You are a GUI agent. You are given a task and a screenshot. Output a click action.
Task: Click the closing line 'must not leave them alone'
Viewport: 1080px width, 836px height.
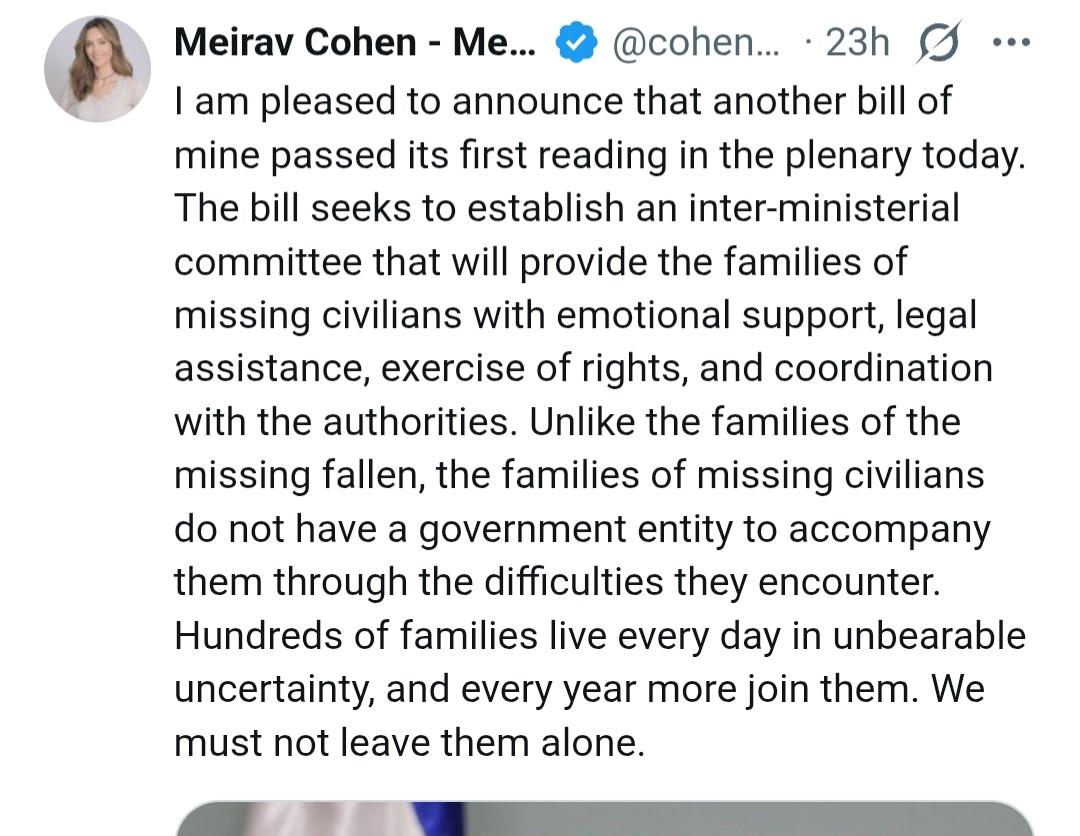point(407,743)
